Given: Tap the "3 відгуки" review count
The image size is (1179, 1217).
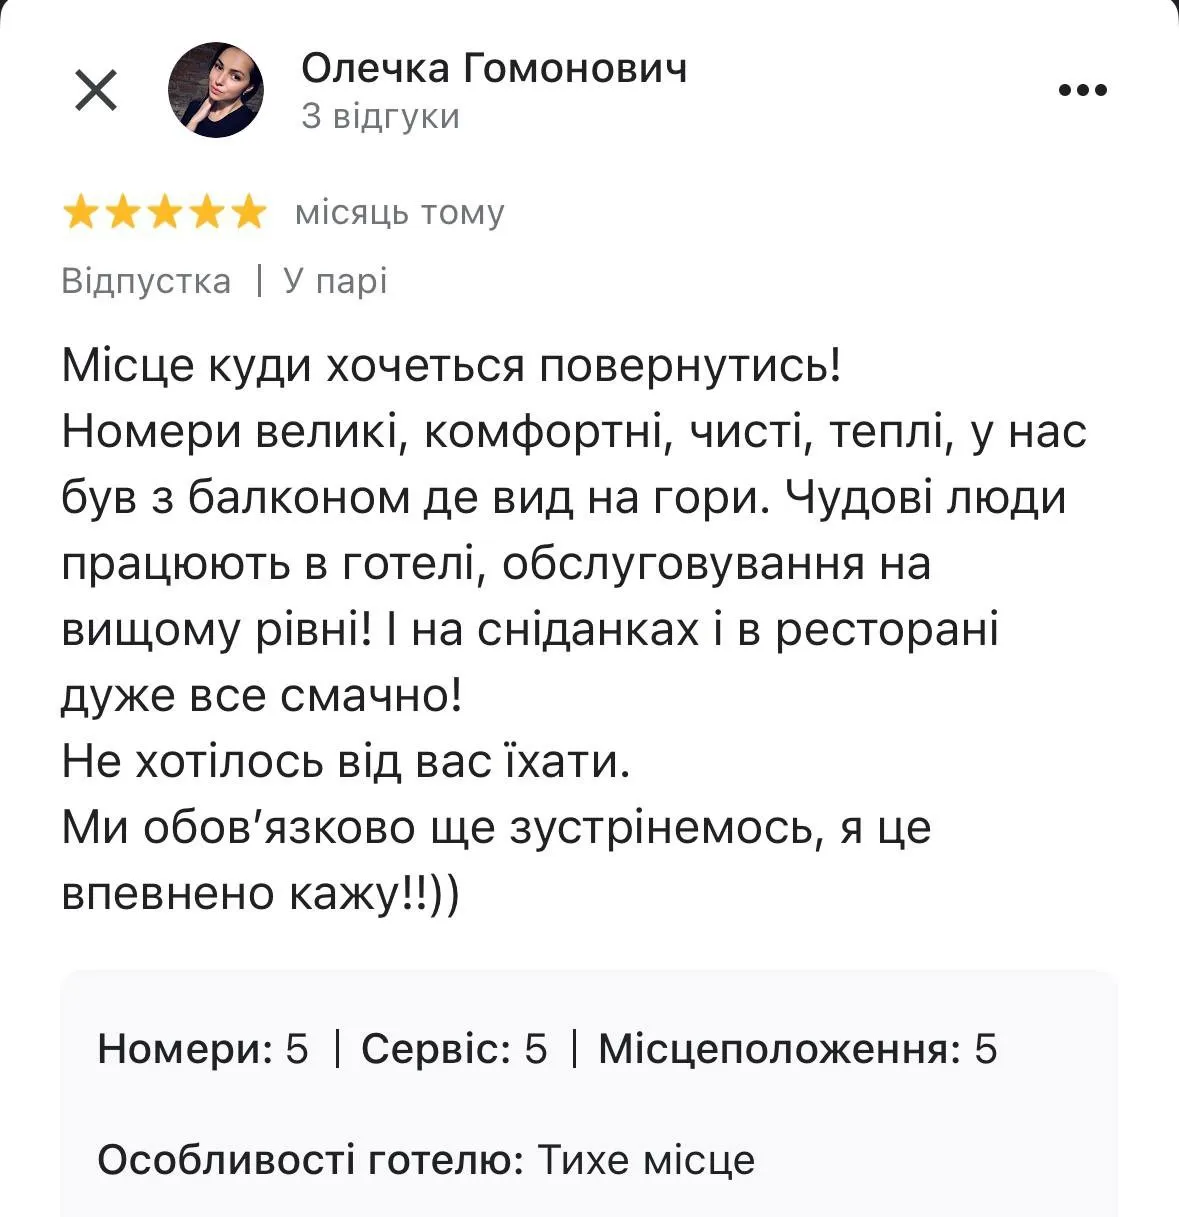Looking at the screenshot, I should coord(380,117).
